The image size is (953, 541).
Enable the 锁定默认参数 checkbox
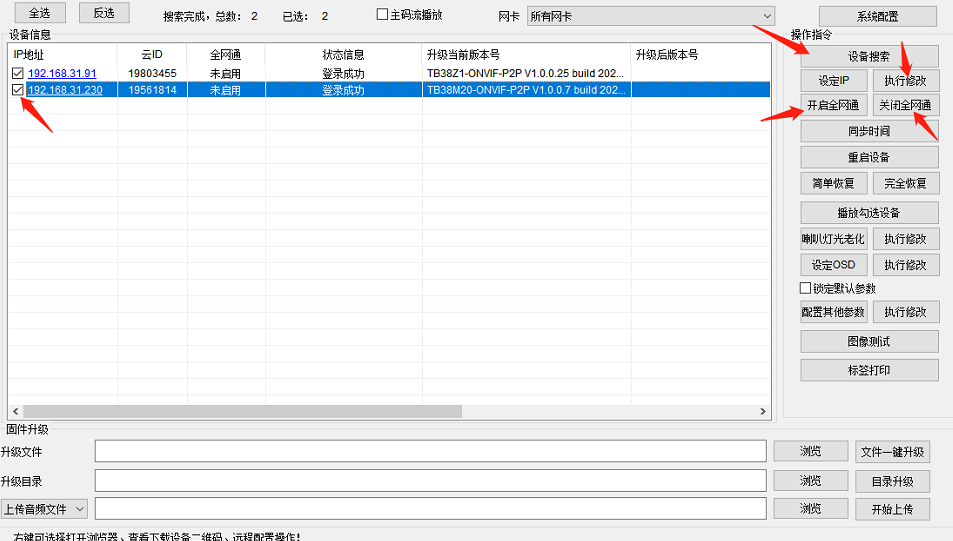click(806, 288)
